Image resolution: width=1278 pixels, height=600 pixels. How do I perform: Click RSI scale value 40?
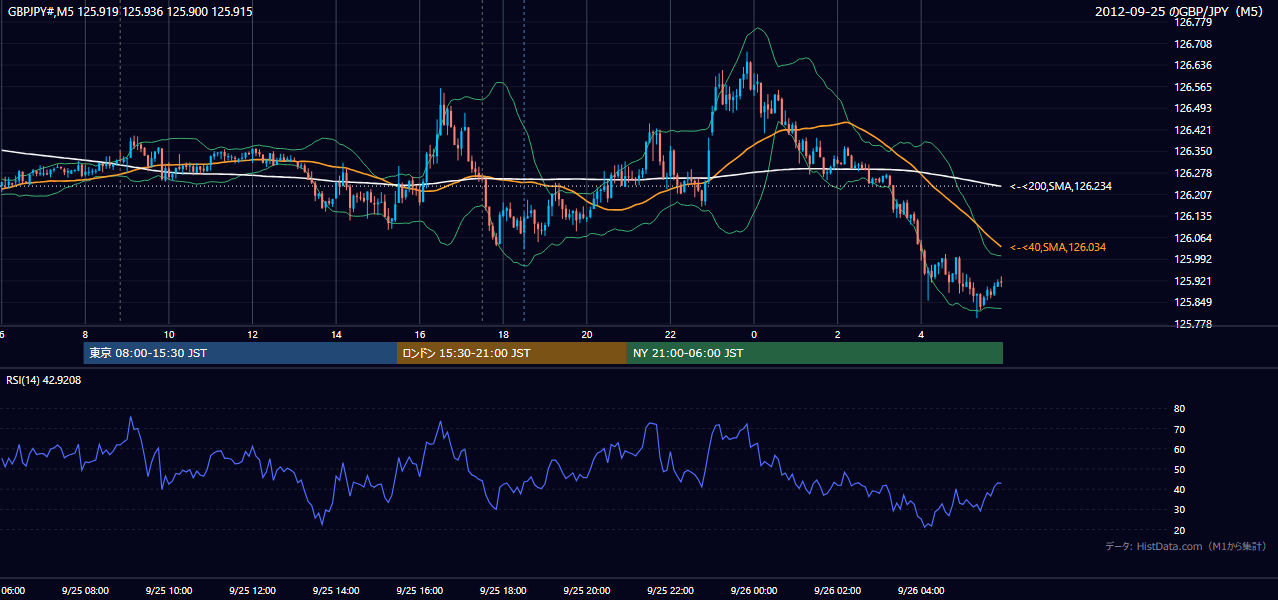(1179, 489)
